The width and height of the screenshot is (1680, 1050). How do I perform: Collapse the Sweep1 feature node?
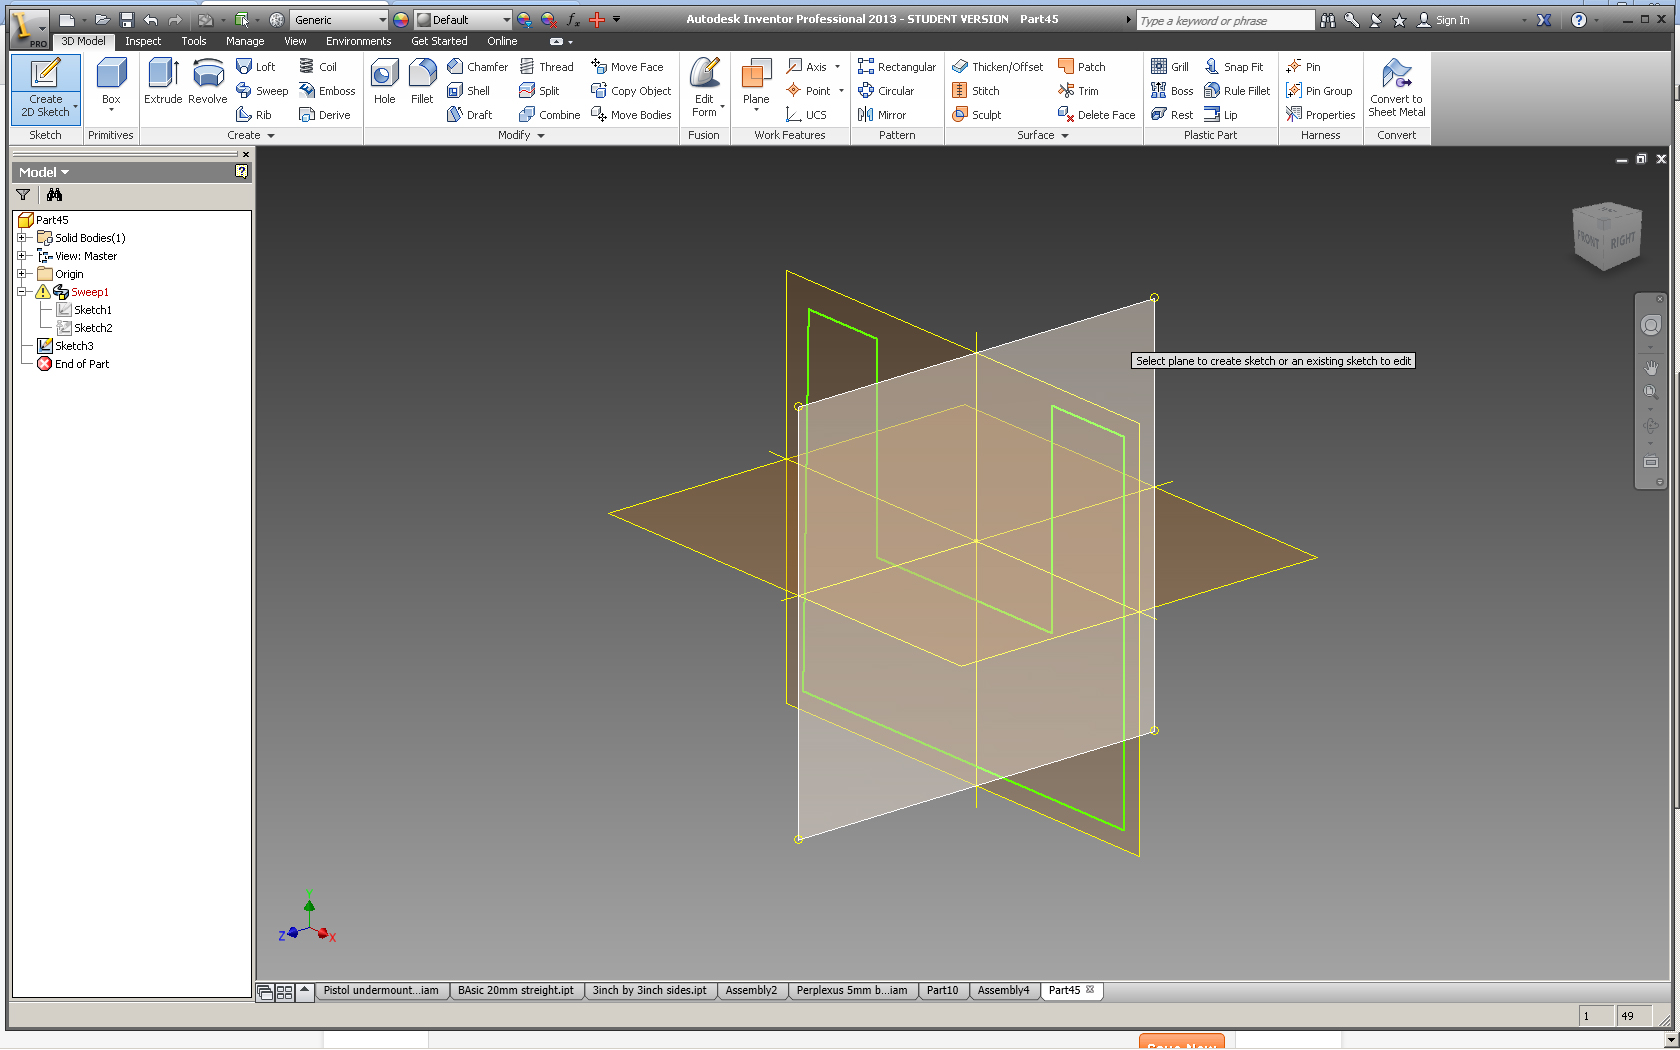coord(21,292)
